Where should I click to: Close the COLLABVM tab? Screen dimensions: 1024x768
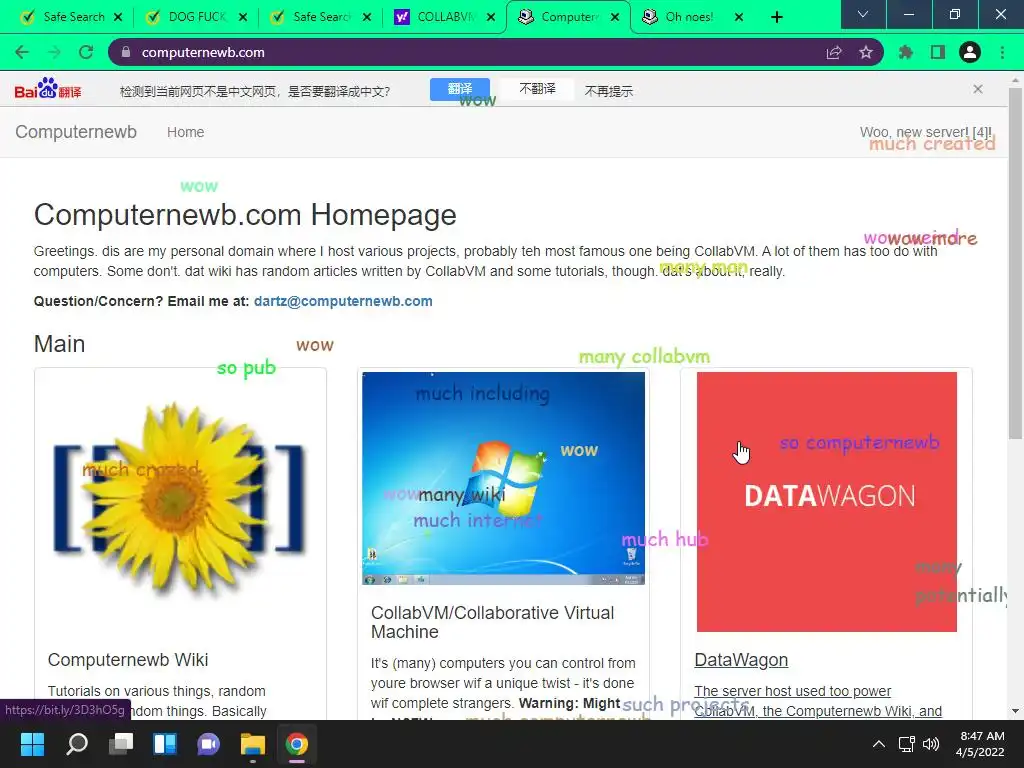491,17
